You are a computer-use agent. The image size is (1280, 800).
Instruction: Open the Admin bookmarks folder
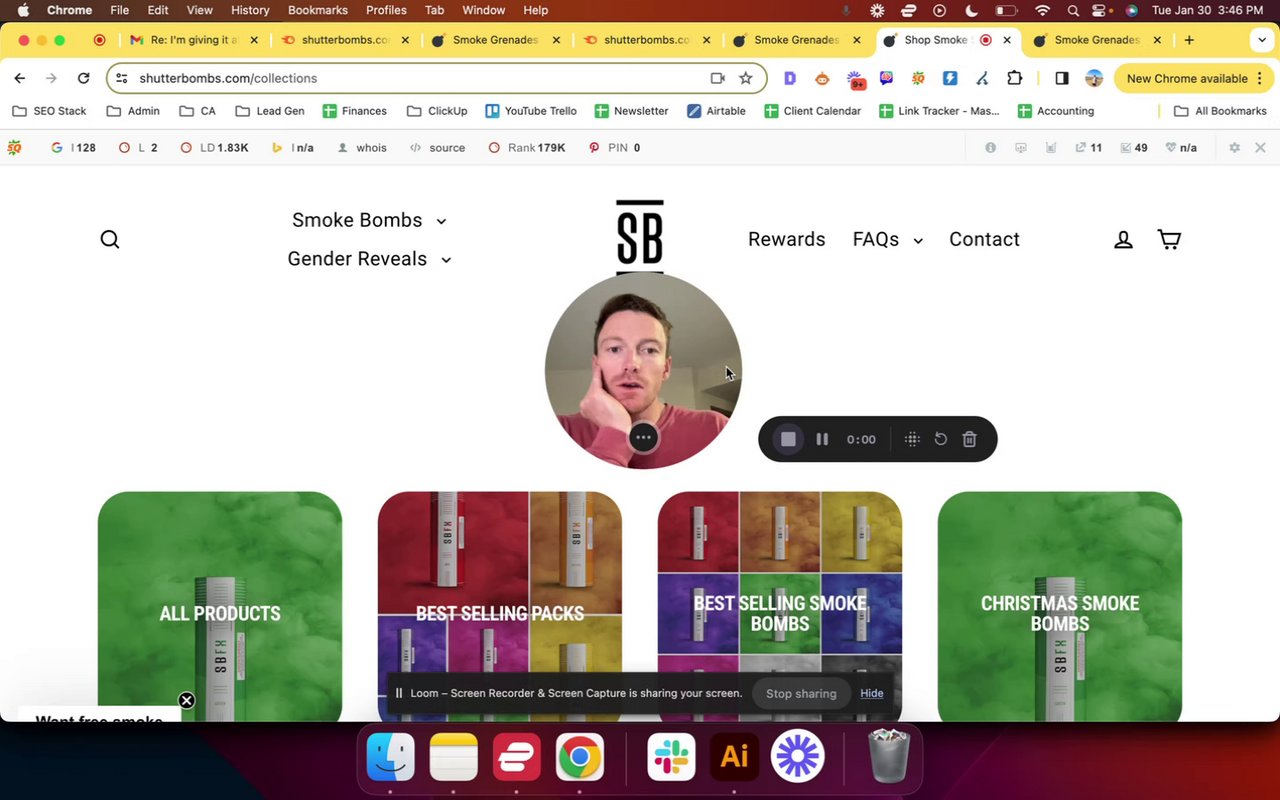[x=133, y=111]
